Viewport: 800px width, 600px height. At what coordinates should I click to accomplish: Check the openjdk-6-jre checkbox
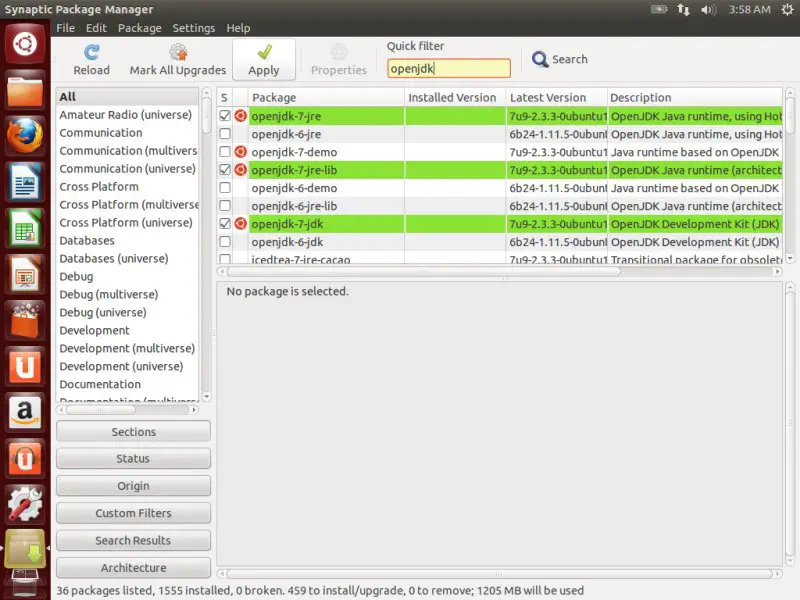[225, 134]
